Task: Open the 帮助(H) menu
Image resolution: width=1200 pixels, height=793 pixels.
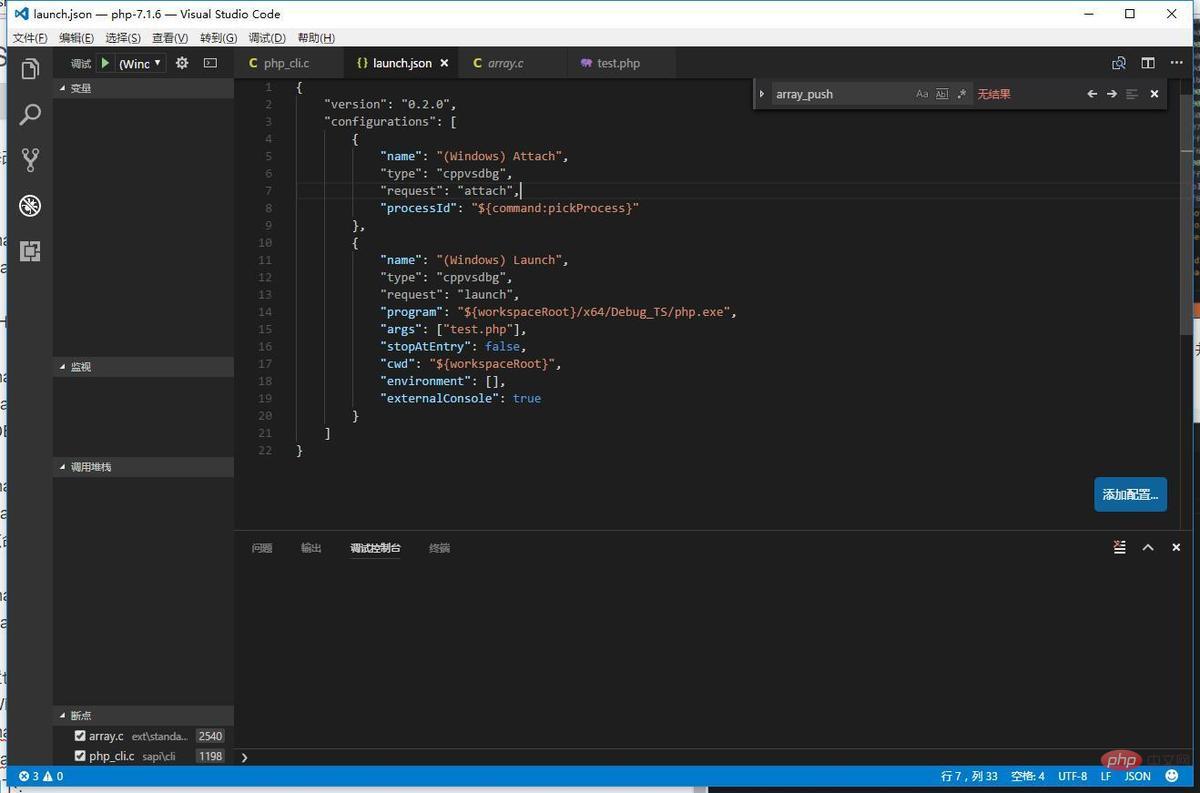Action: point(316,38)
